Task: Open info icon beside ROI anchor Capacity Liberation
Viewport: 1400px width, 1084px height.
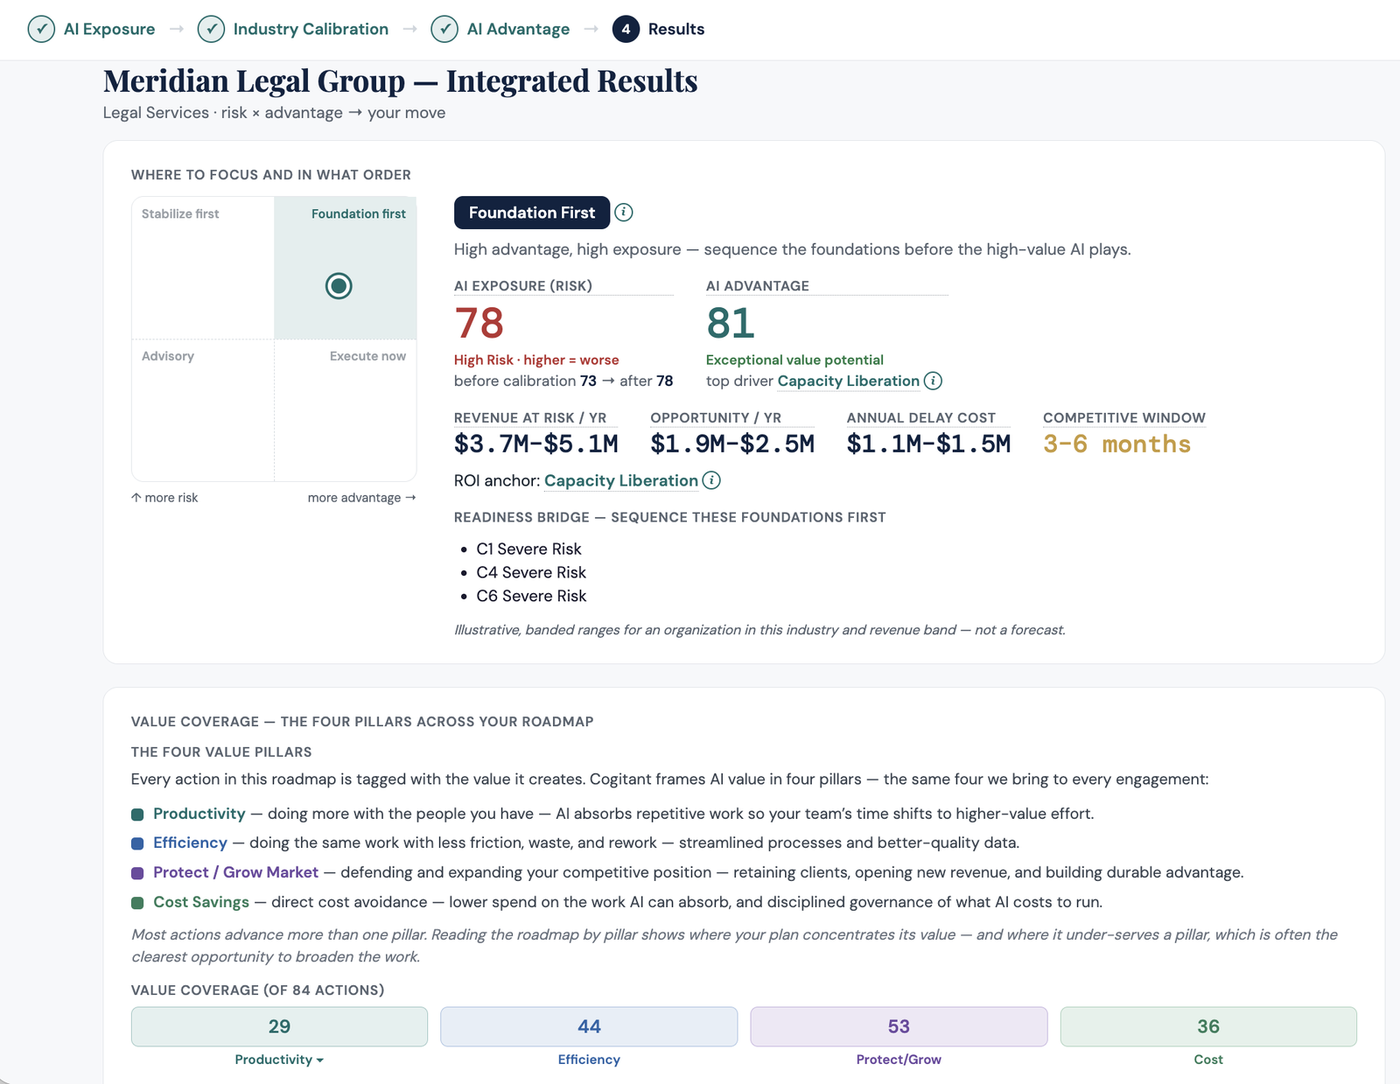Action: click(x=712, y=481)
